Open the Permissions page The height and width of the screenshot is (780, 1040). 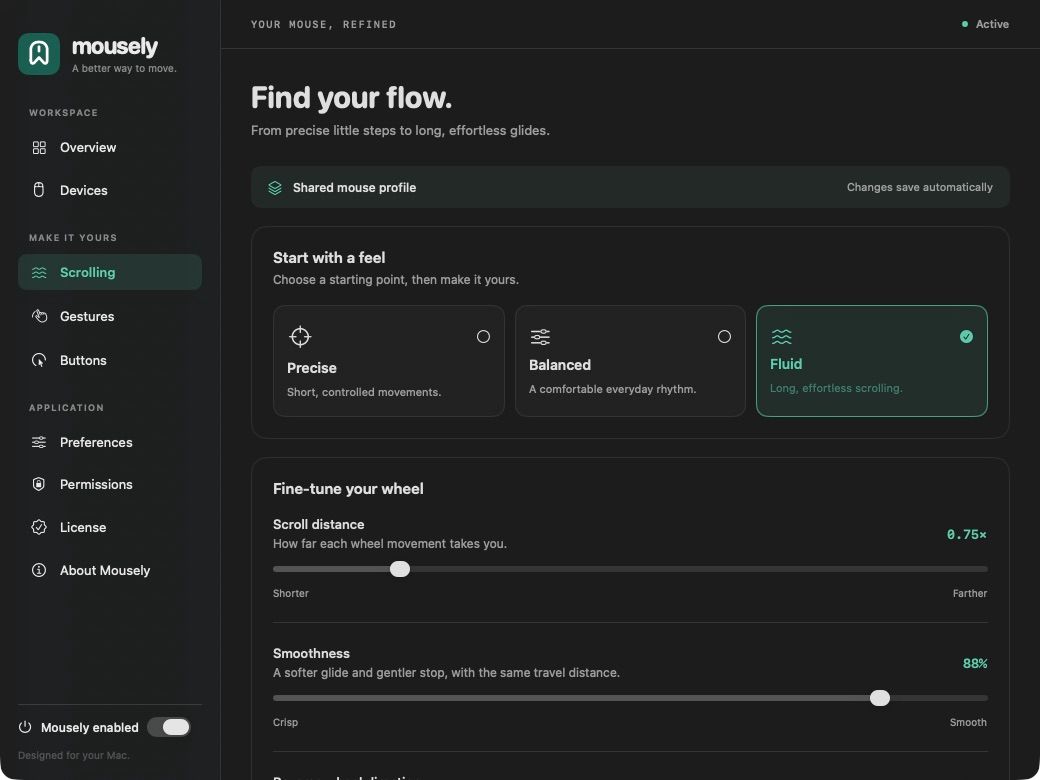tap(109, 484)
